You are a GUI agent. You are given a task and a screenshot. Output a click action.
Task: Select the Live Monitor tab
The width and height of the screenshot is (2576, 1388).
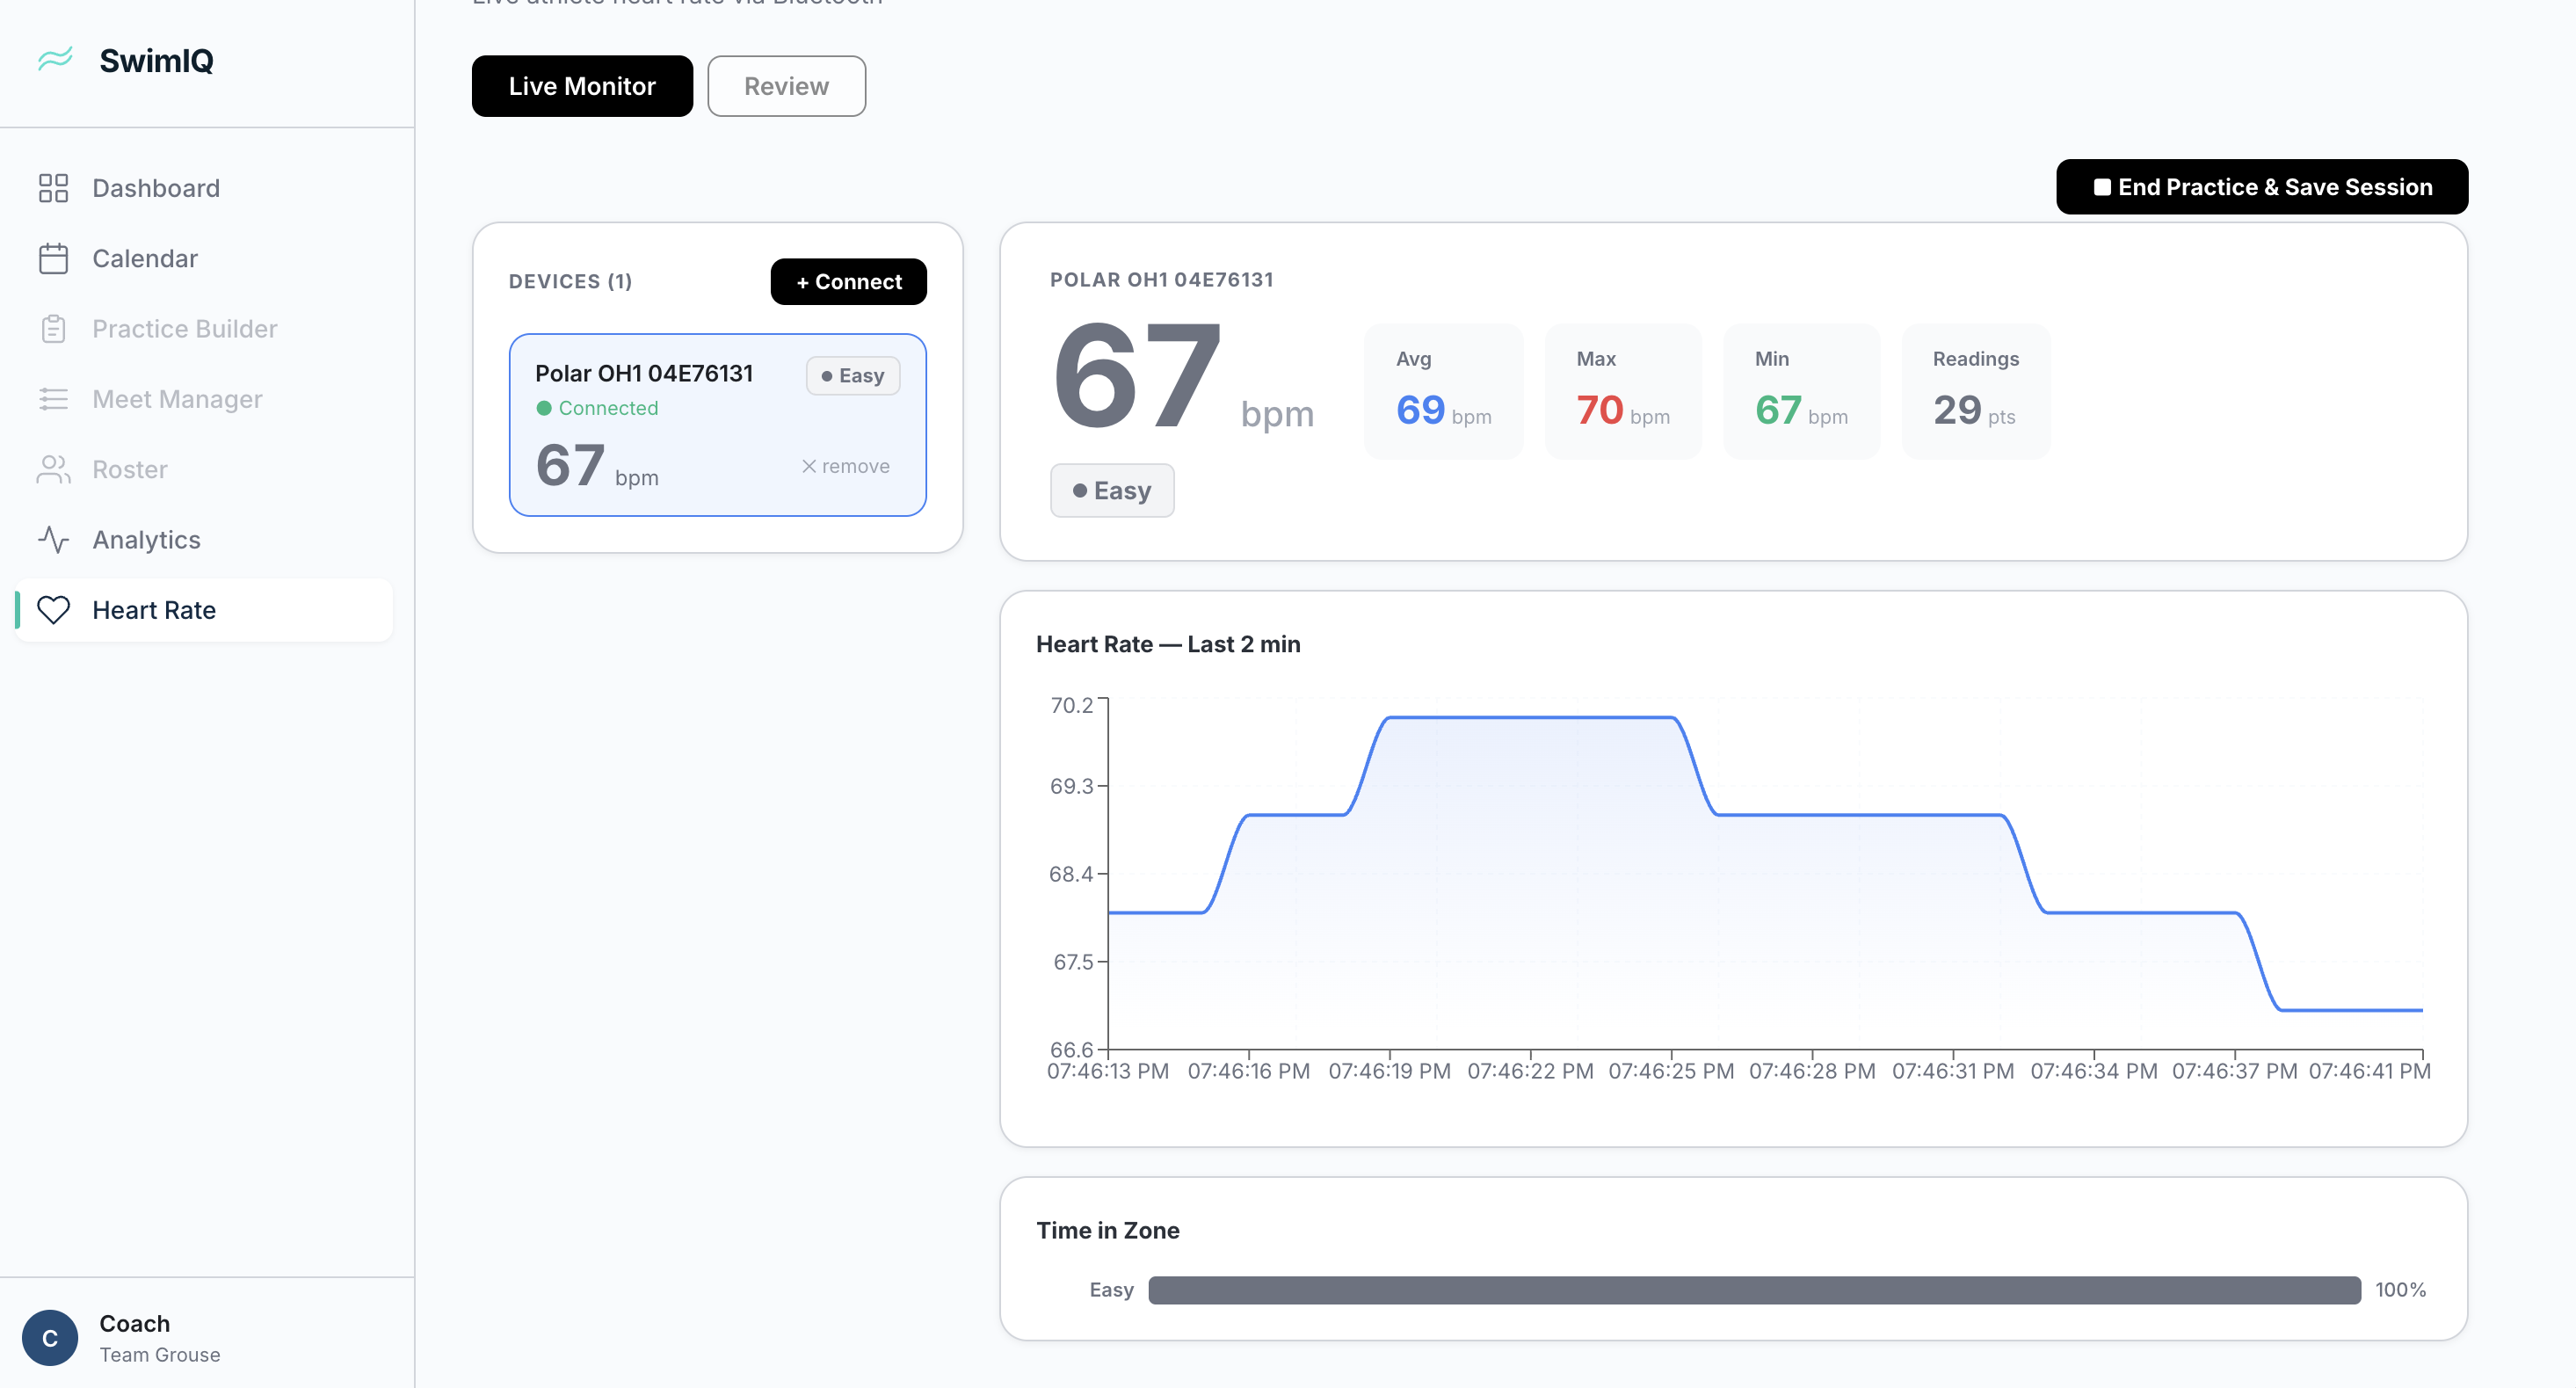pos(582,86)
